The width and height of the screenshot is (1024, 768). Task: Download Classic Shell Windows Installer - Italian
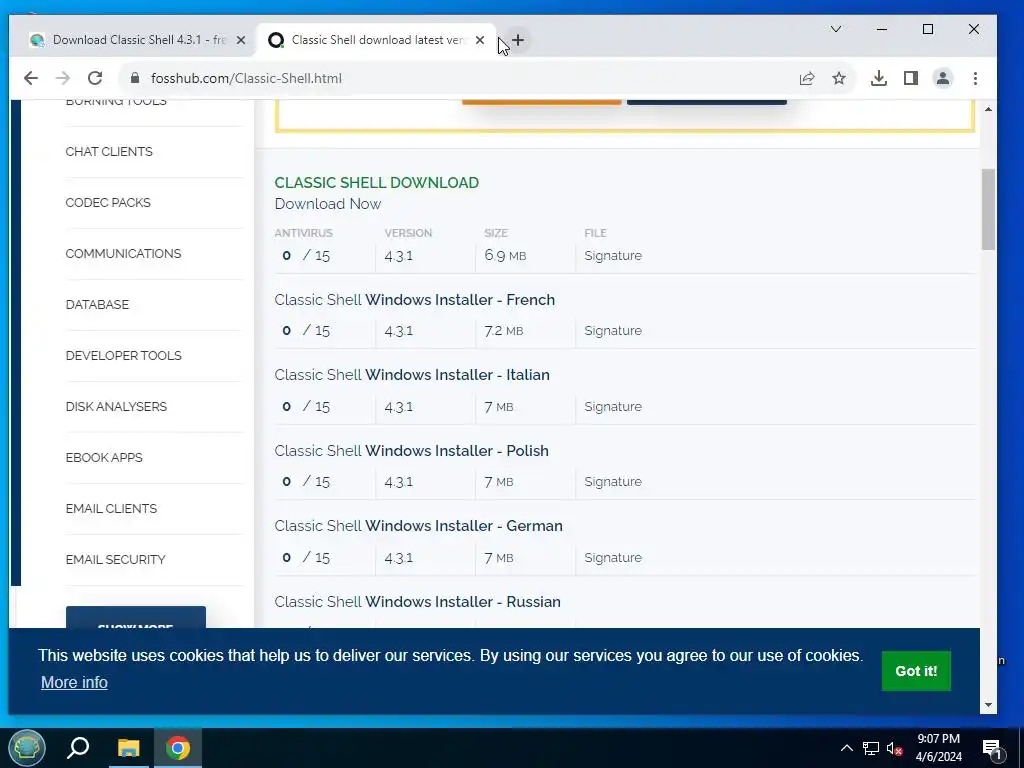pos(412,375)
